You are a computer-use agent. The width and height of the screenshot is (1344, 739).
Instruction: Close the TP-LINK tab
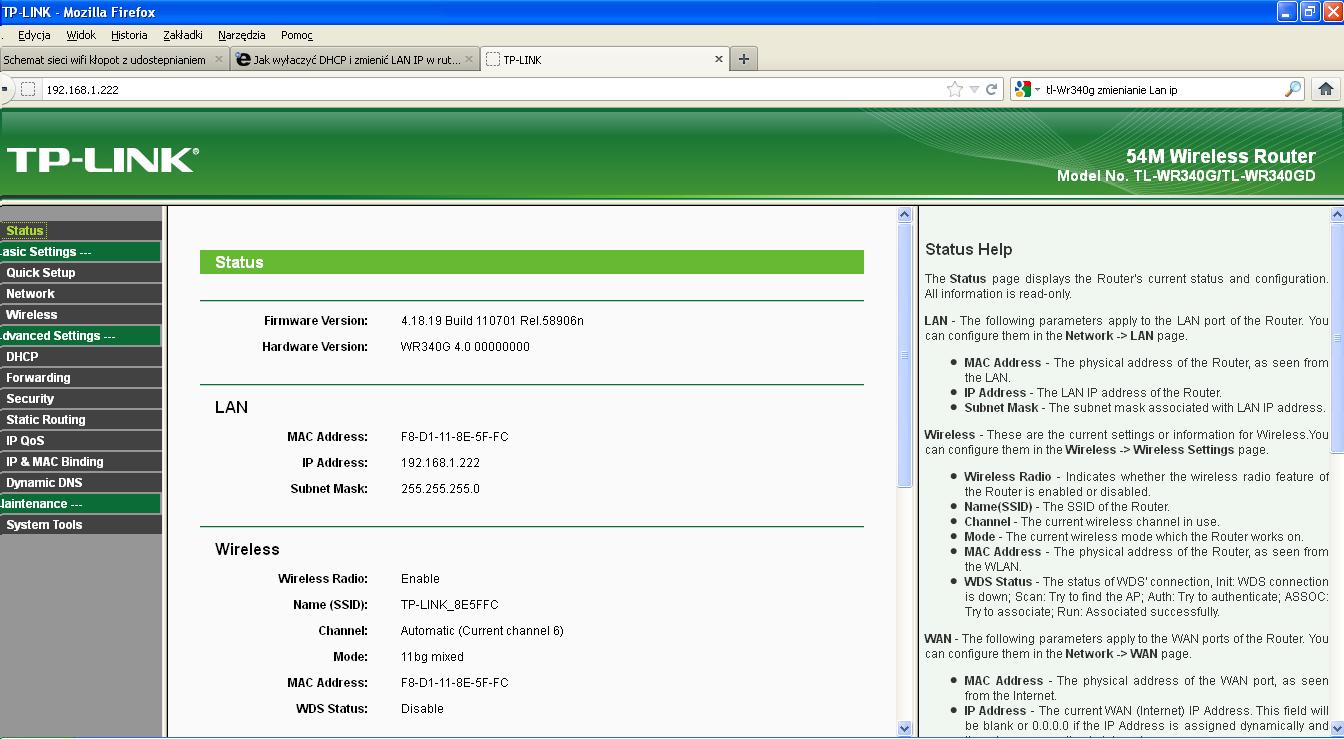[x=718, y=59]
